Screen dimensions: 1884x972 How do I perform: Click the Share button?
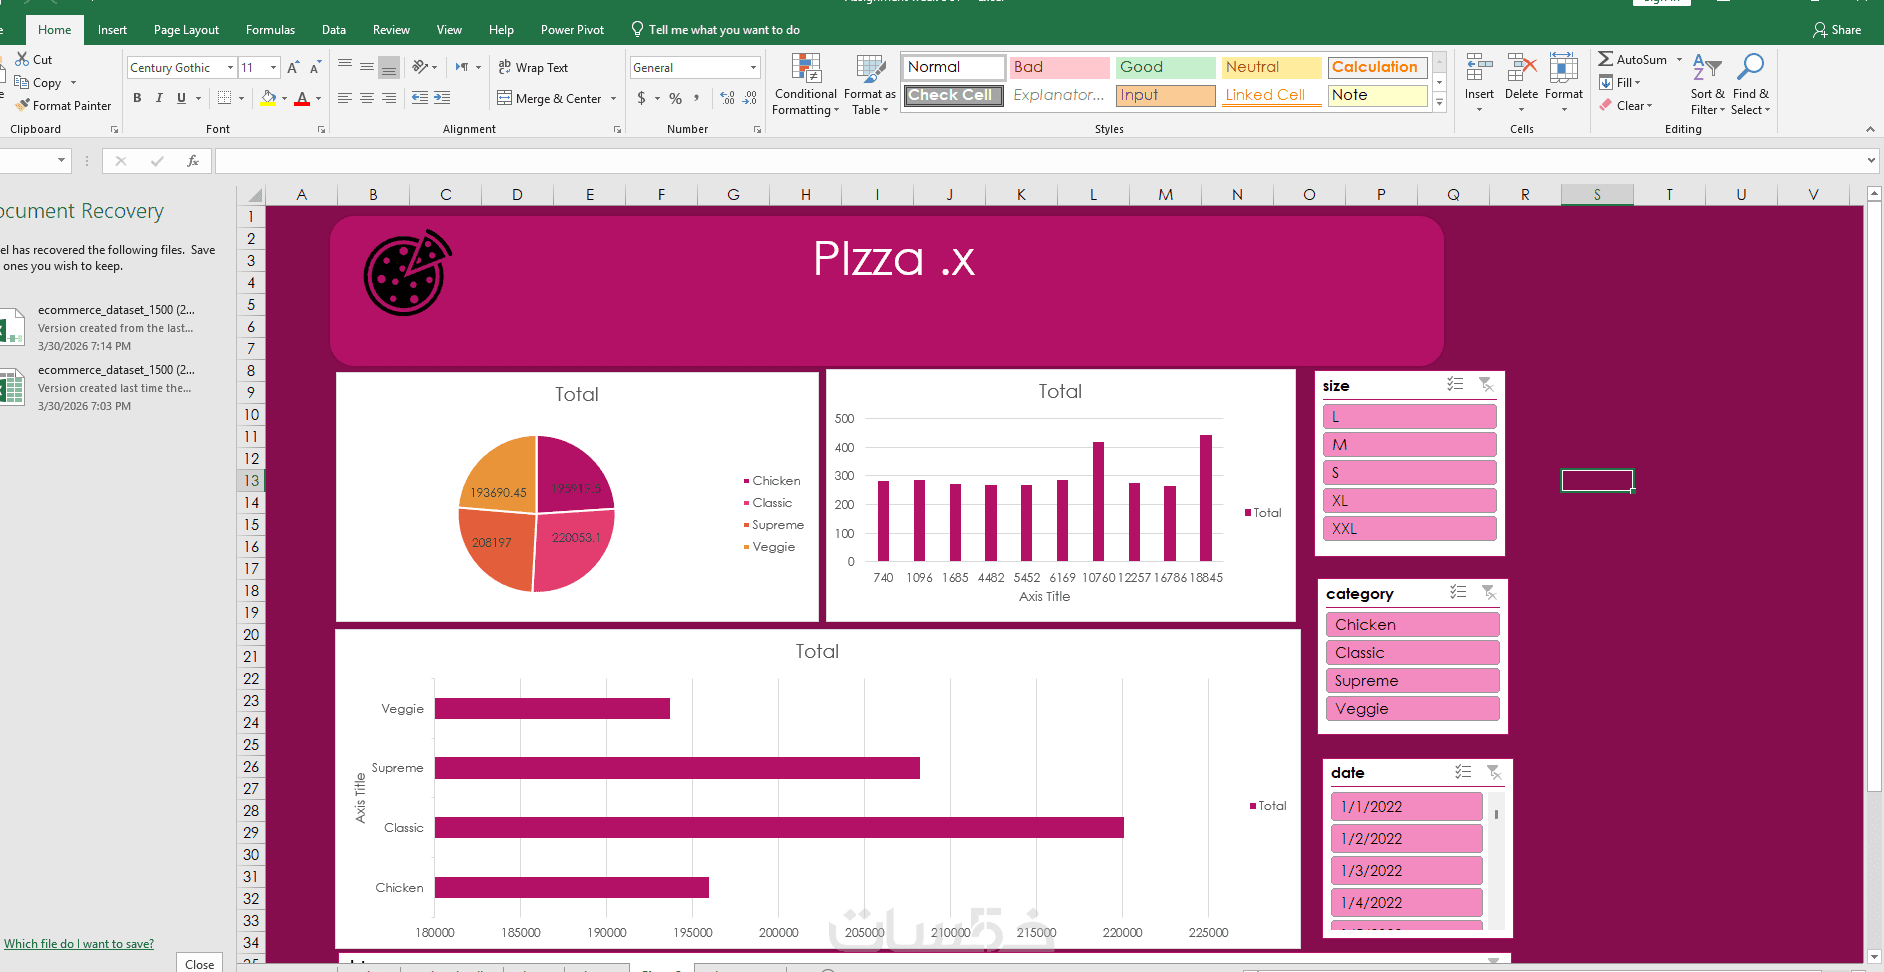click(1837, 30)
